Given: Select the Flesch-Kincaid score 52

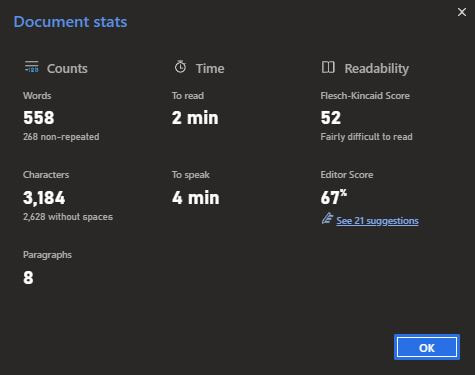Looking at the screenshot, I should click(x=331, y=118).
